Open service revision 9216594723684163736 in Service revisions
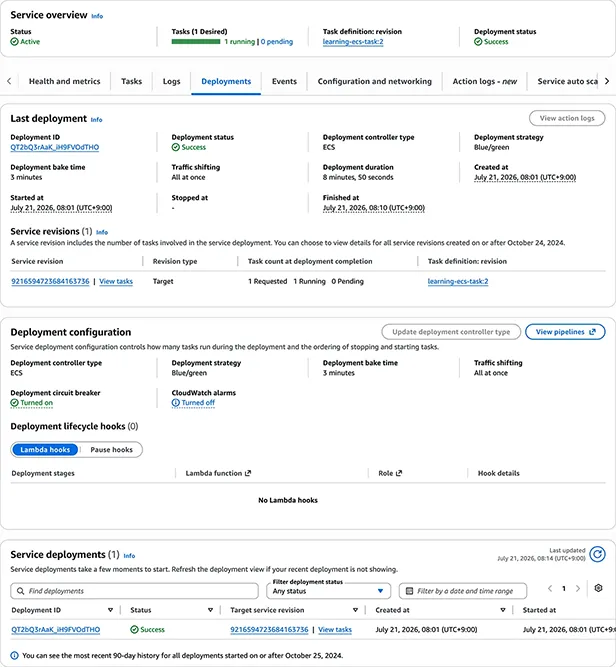616x667 pixels. [x=50, y=281]
